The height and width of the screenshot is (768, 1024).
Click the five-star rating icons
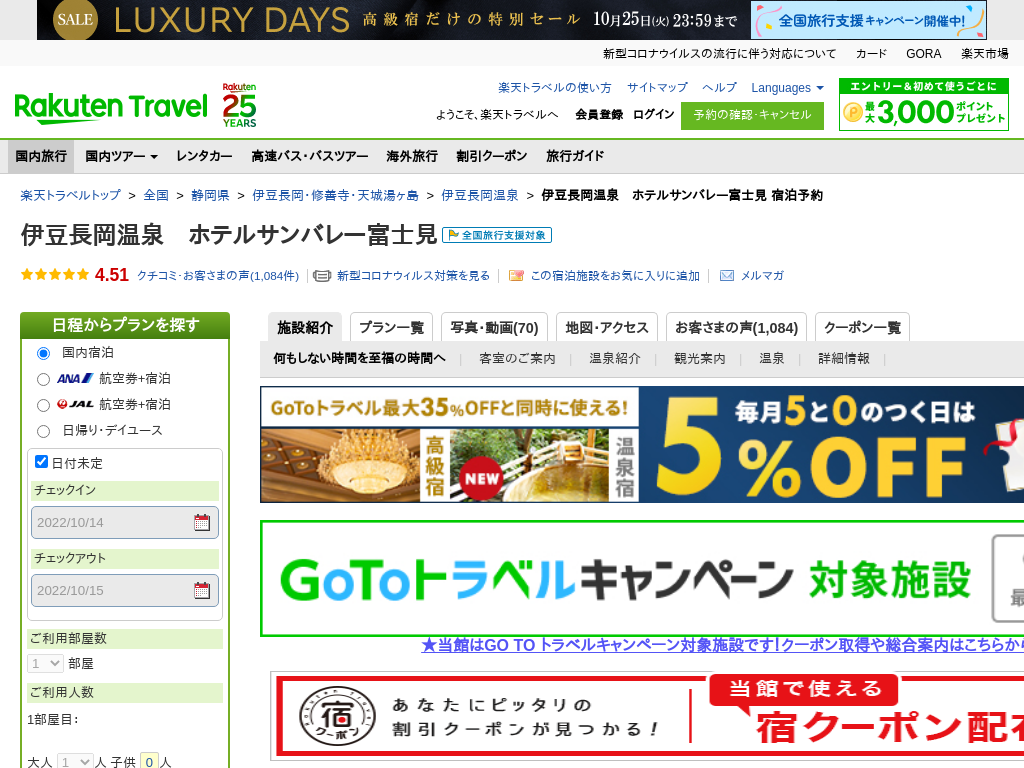[x=55, y=275]
